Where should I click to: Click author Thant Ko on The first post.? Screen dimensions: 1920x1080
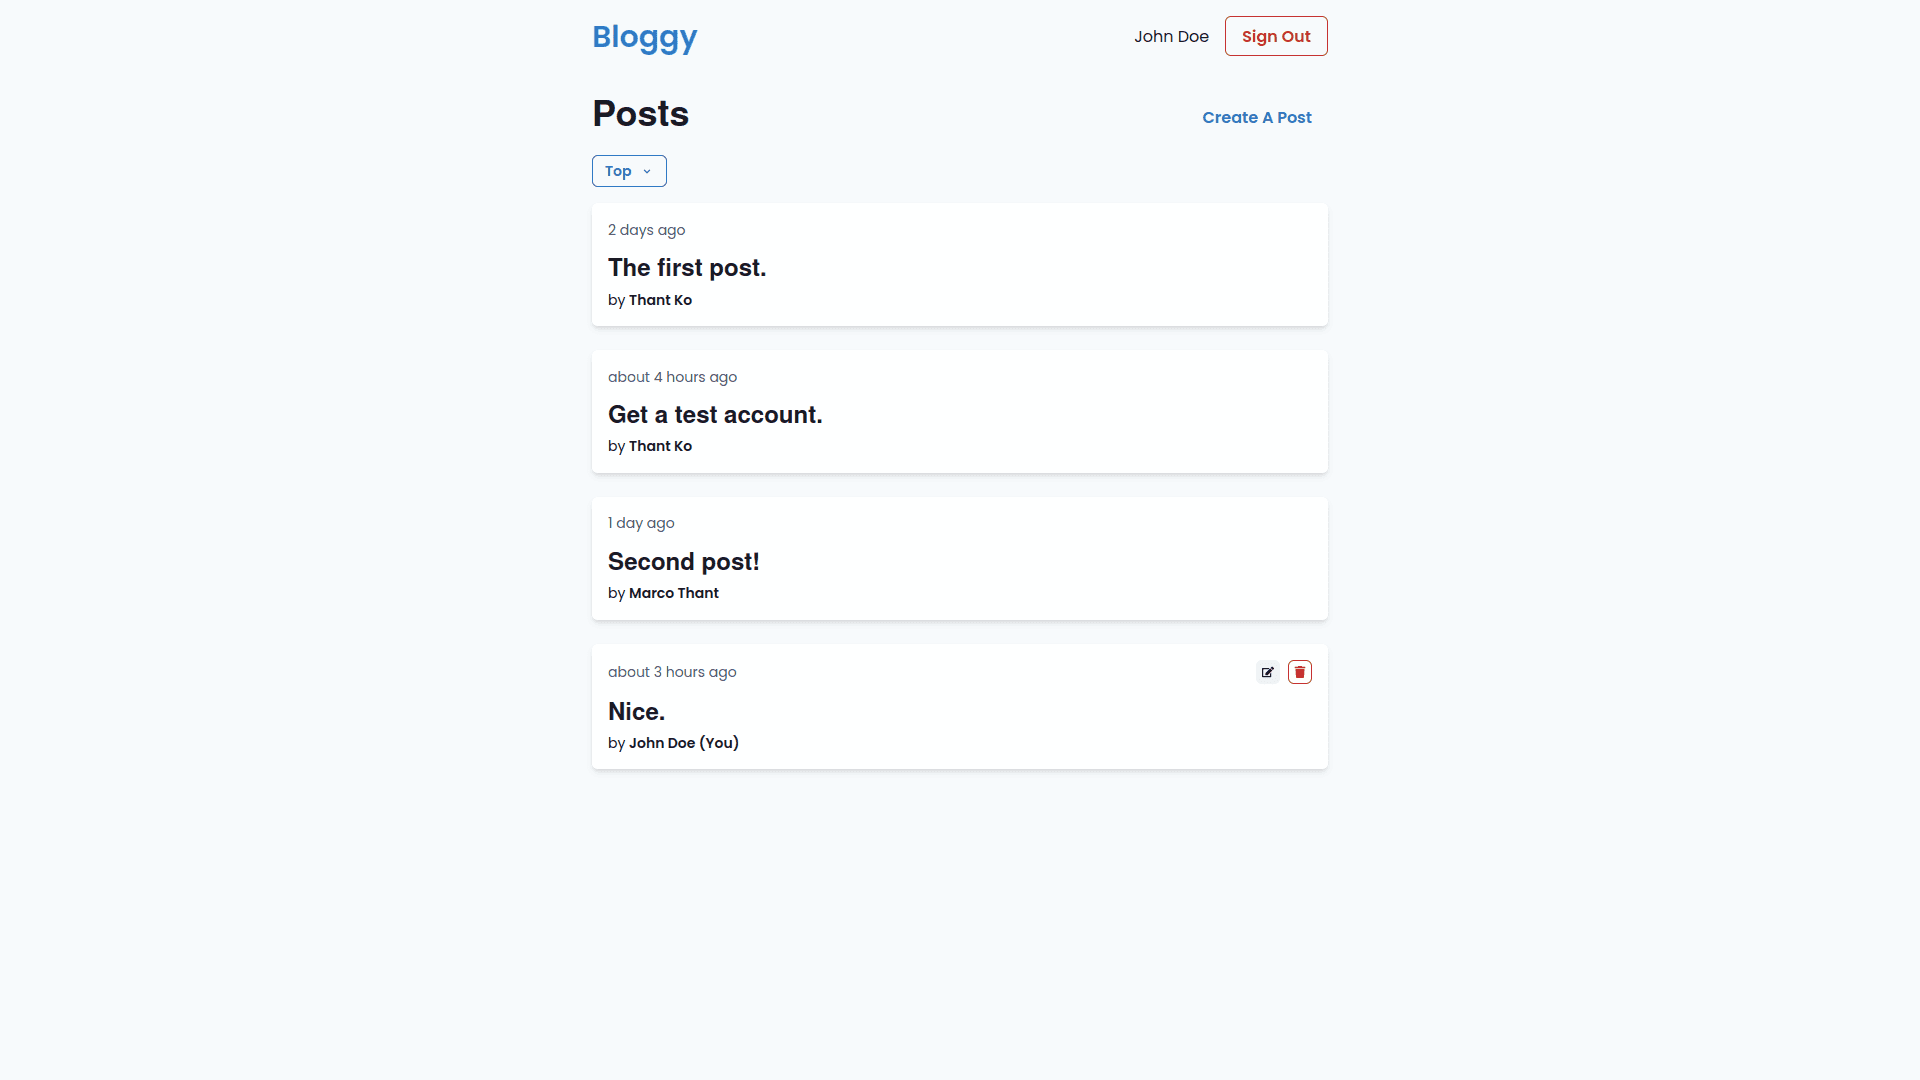coord(660,300)
